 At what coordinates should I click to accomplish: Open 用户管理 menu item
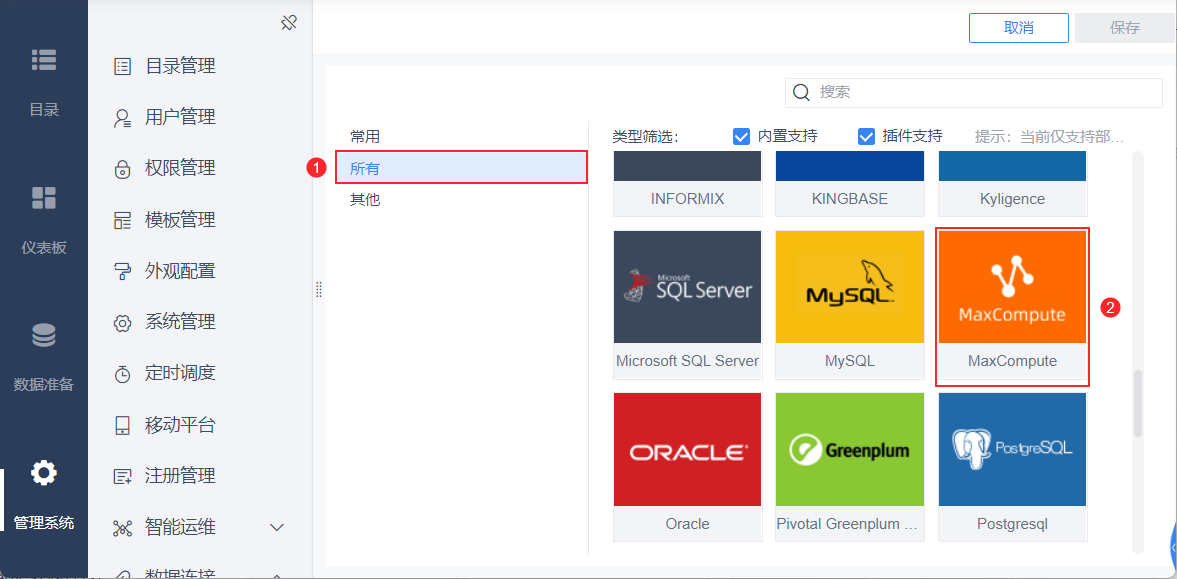point(180,118)
